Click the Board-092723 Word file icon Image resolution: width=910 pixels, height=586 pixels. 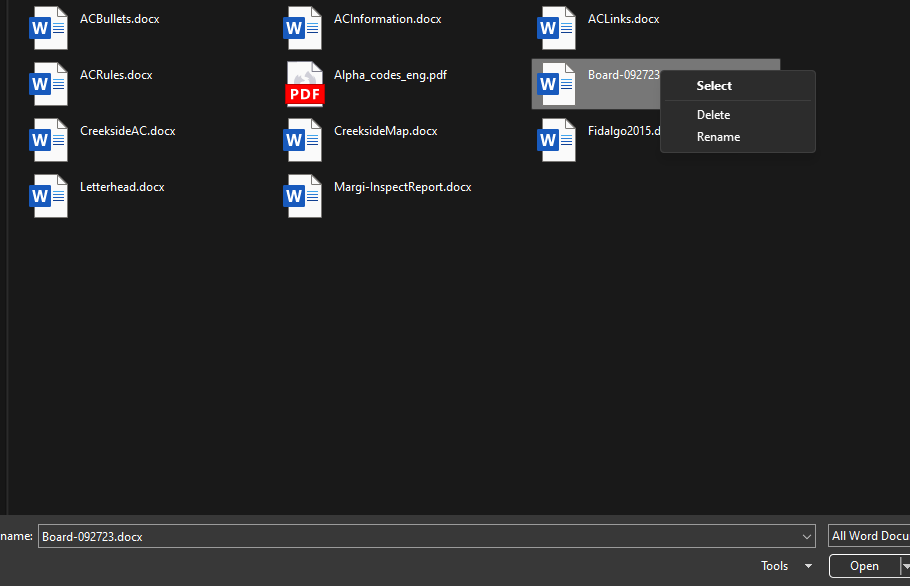click(557, 84)
